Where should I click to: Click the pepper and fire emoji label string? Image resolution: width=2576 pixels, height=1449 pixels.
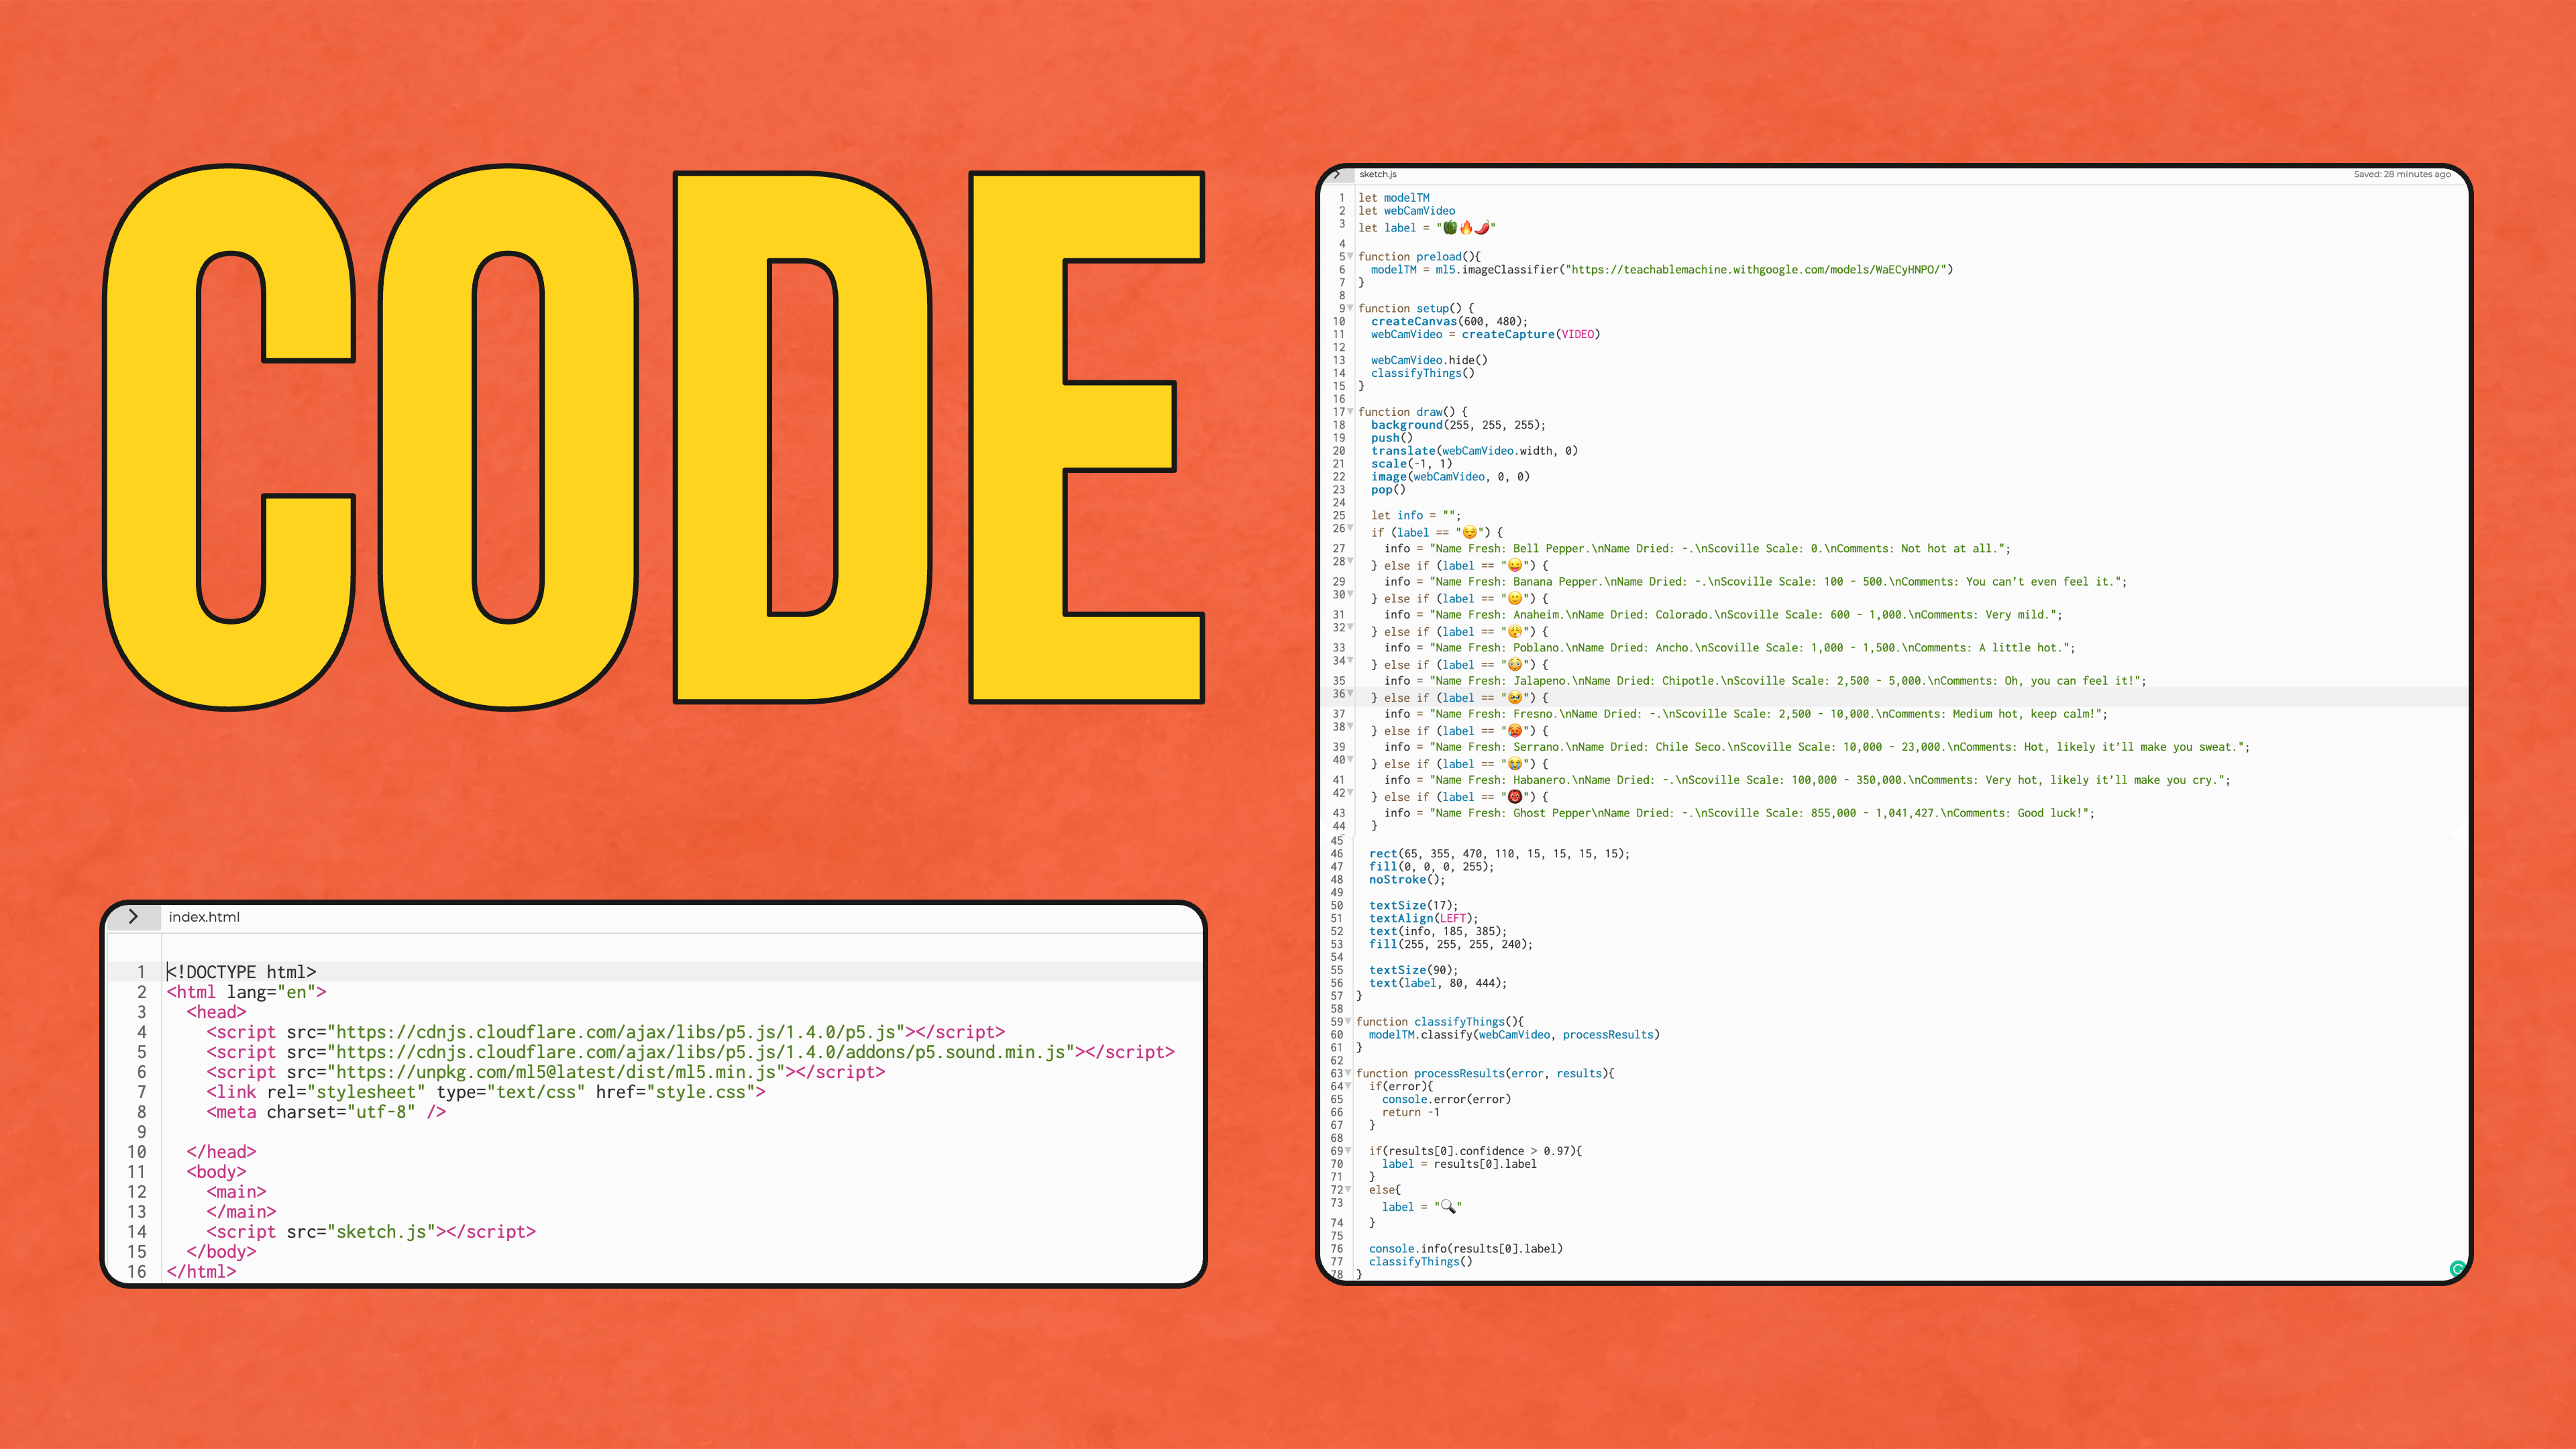click(1466, 228)
